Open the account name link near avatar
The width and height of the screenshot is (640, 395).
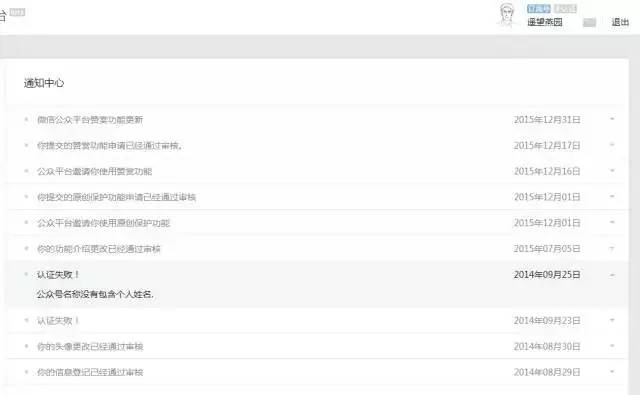pos(545,22)
